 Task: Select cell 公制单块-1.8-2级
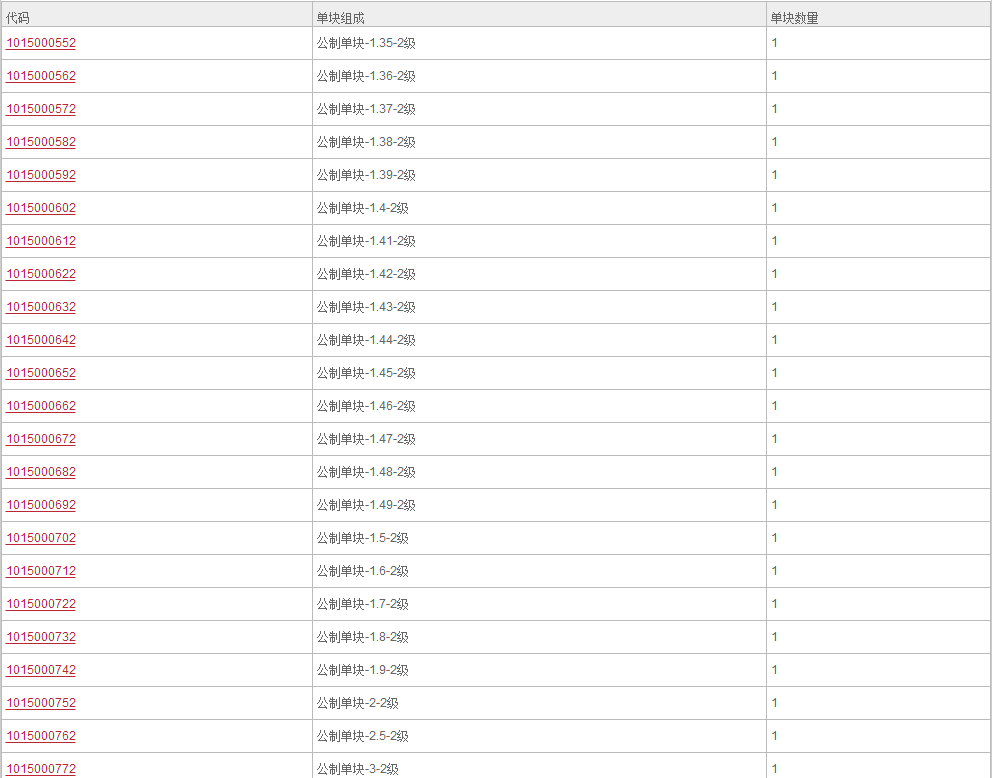[539, 636]
